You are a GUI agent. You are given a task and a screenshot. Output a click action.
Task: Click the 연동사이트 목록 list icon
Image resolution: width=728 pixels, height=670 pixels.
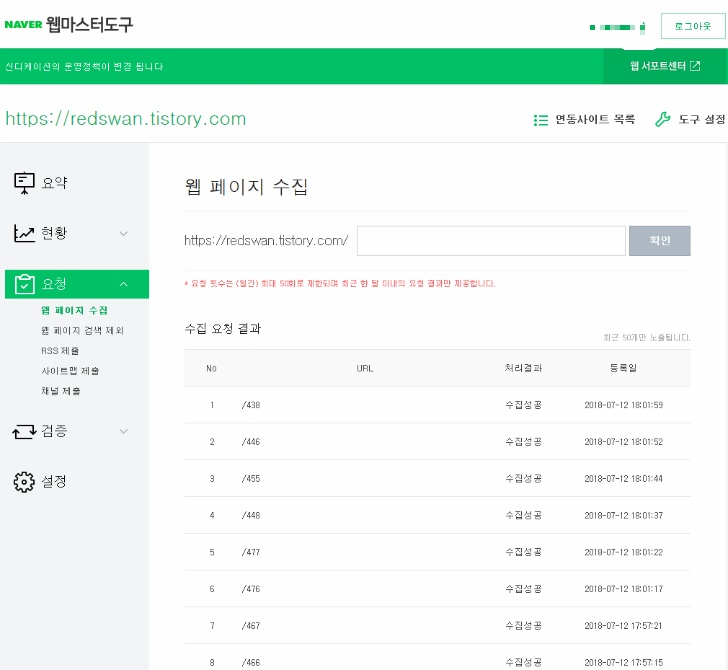pyautogui.click(x=541, y=120)
